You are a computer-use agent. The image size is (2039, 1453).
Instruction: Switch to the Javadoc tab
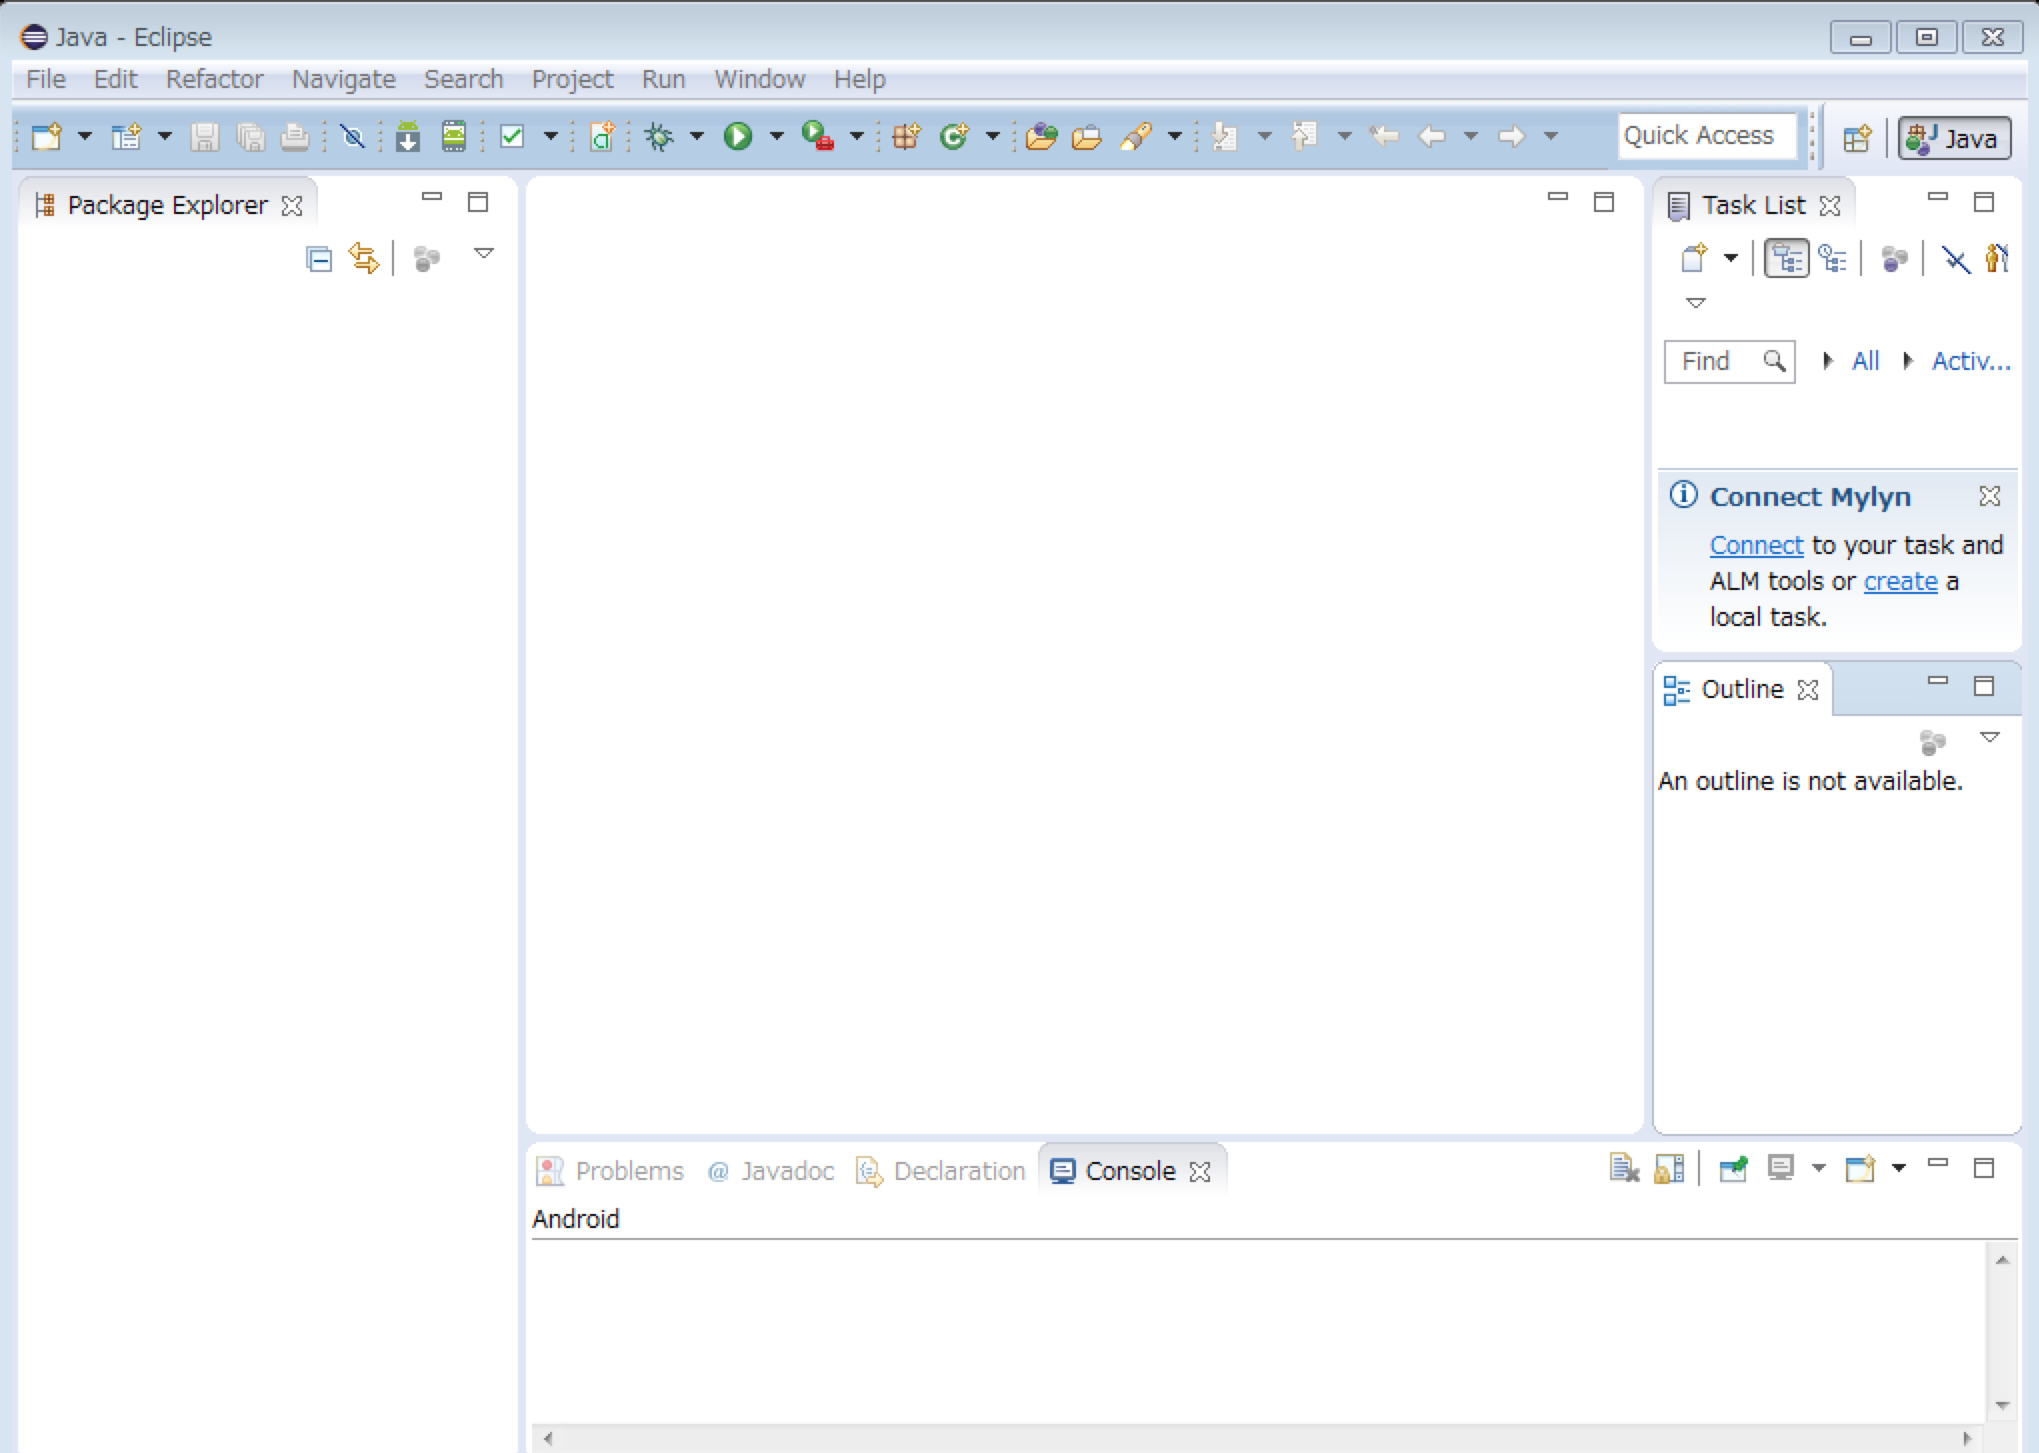tap(771, 1171)
